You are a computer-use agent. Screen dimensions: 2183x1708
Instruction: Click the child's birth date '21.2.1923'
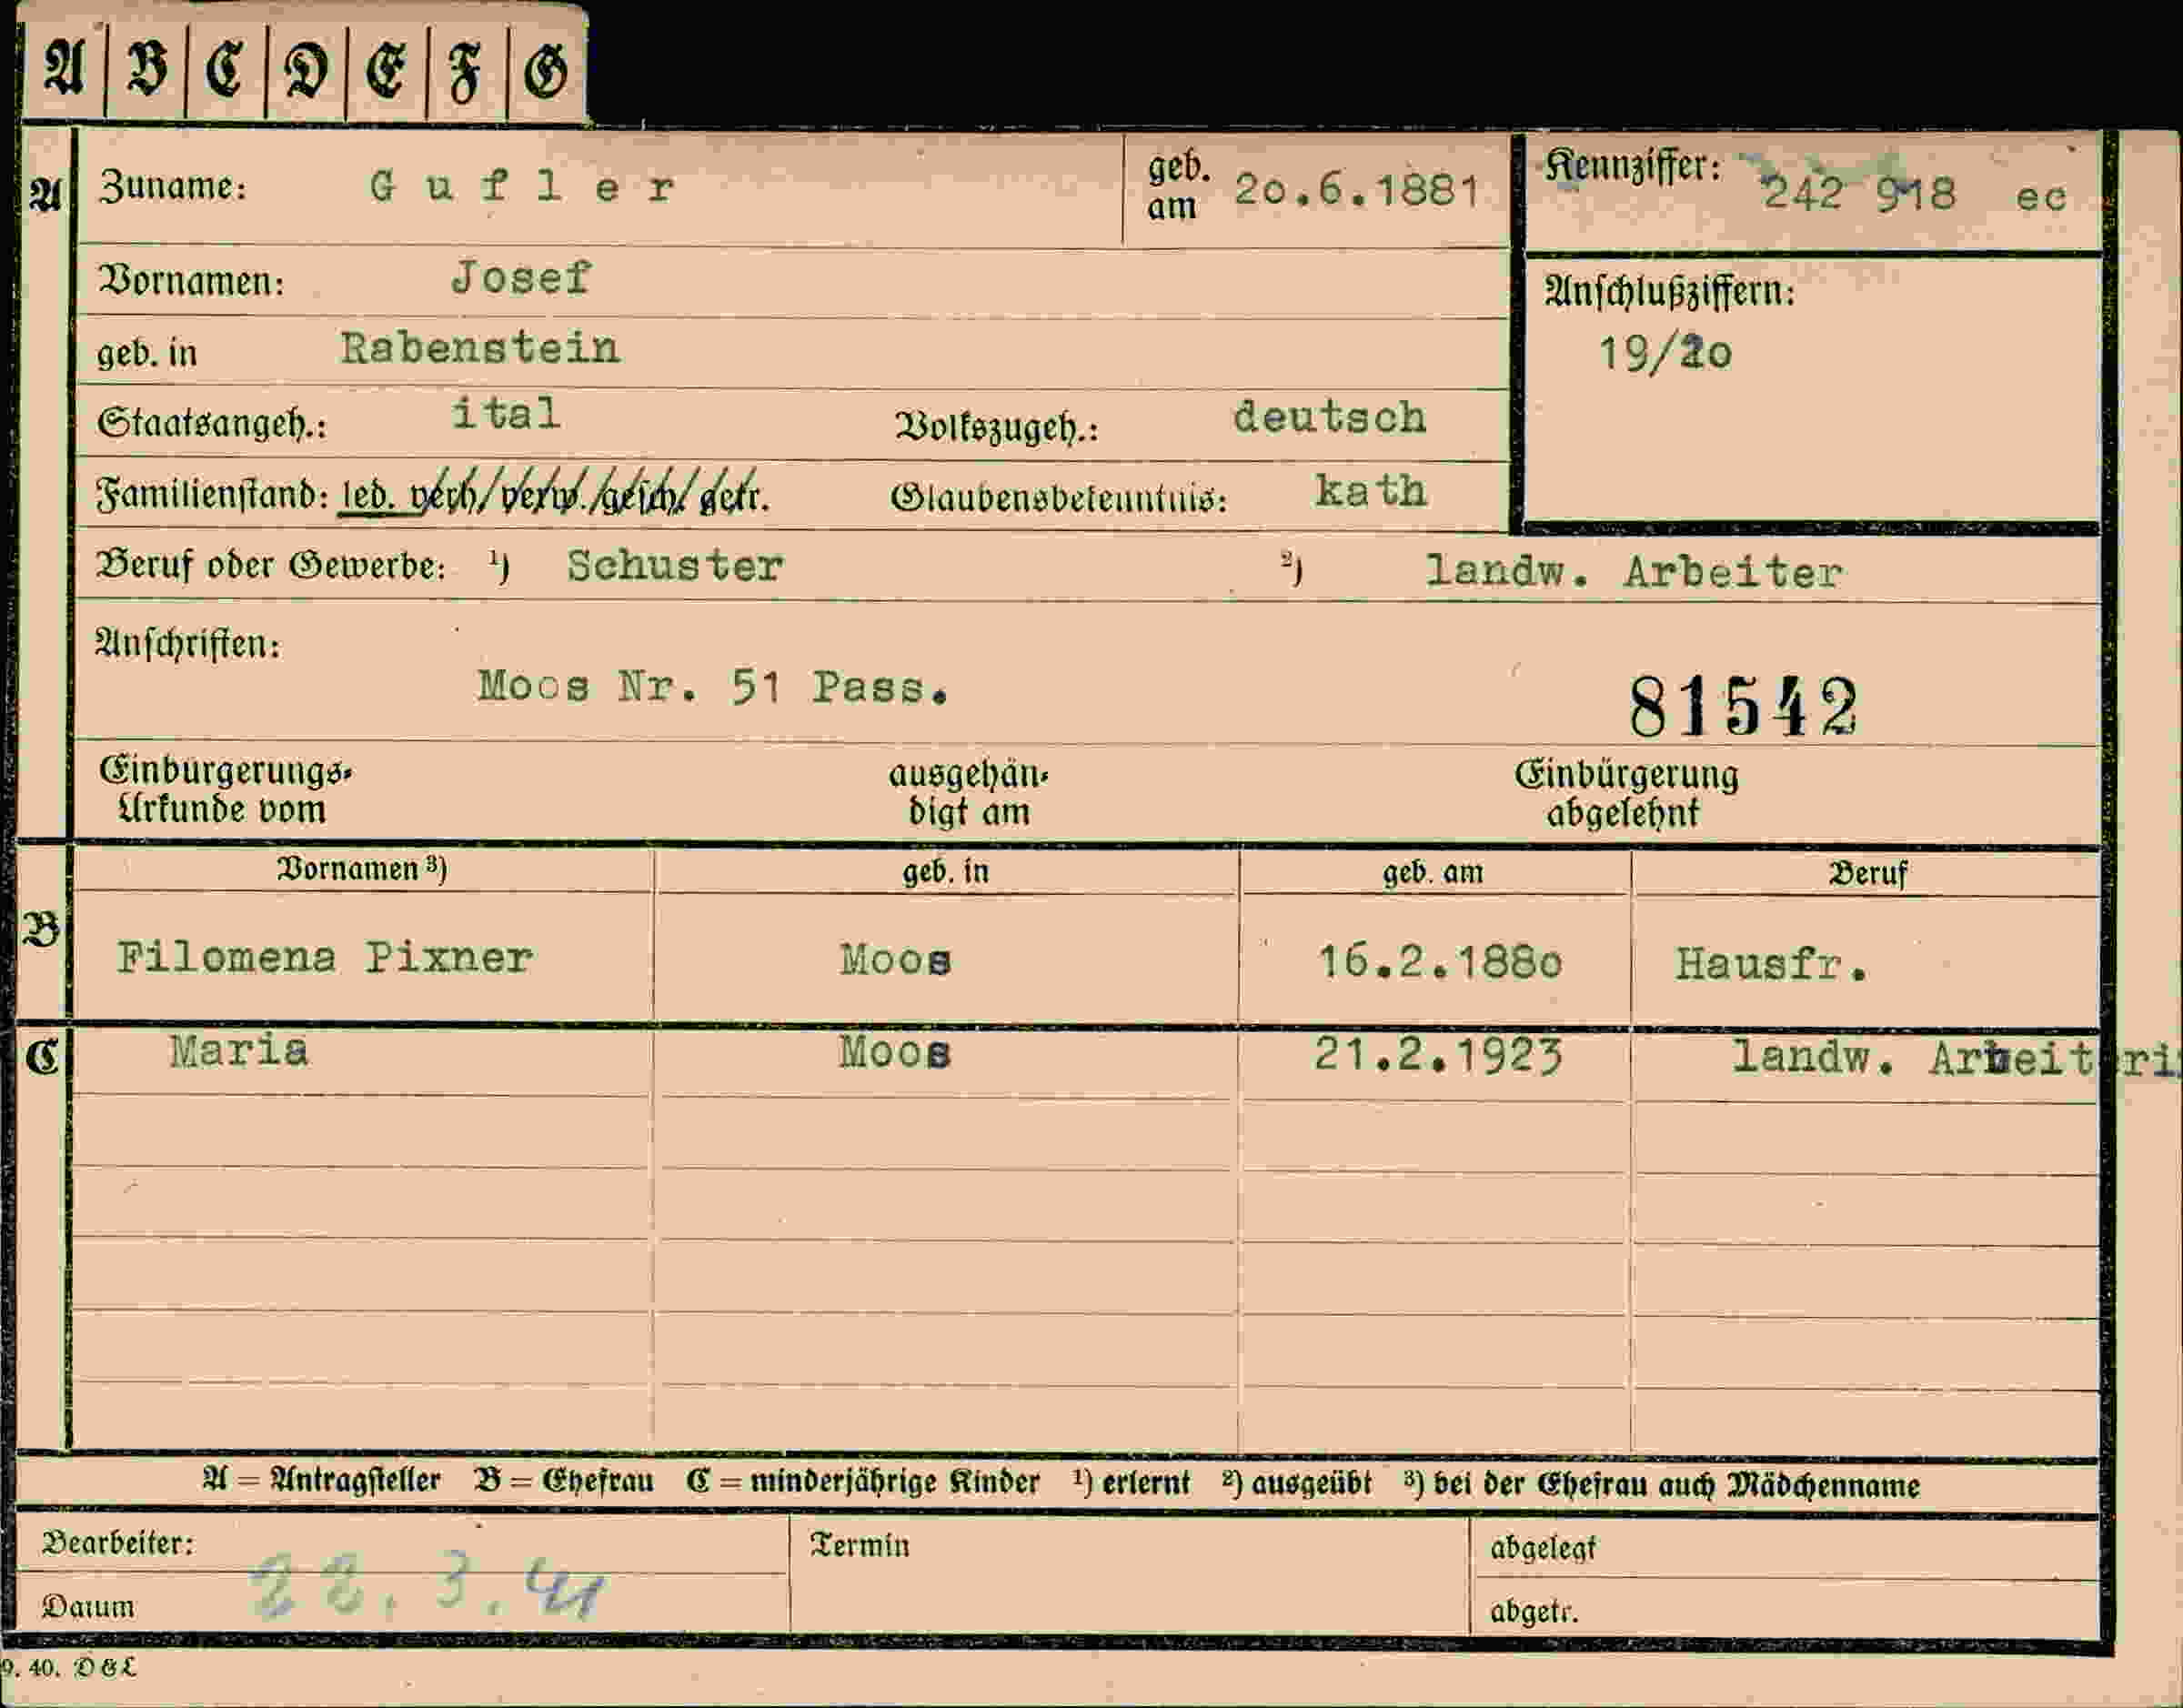[1437, 1055]
